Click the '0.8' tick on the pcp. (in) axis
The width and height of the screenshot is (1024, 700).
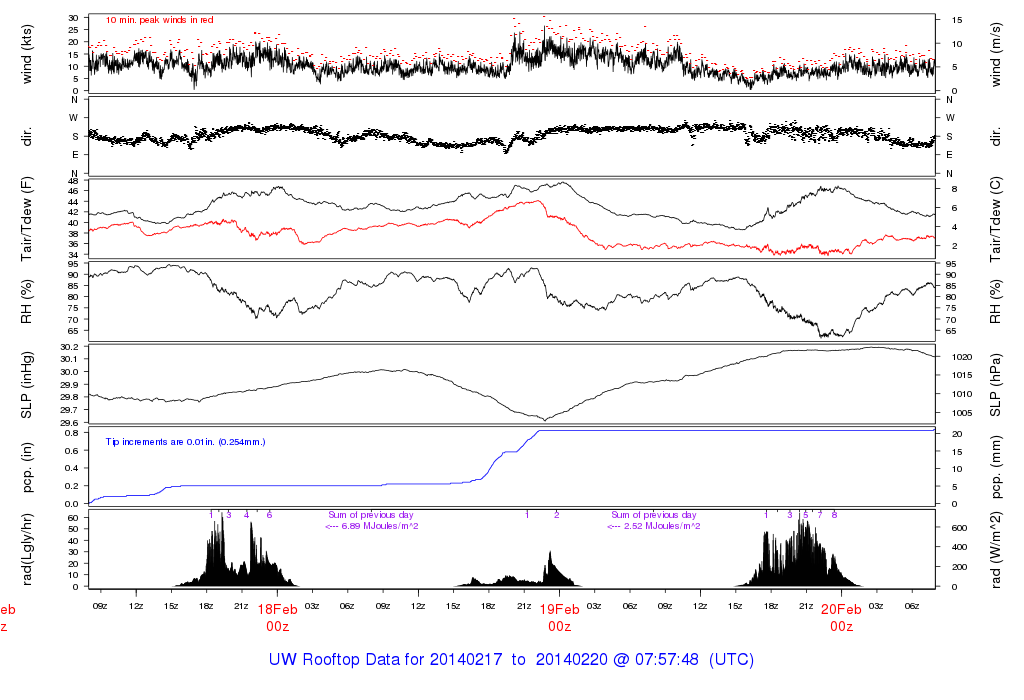point(72,433)
